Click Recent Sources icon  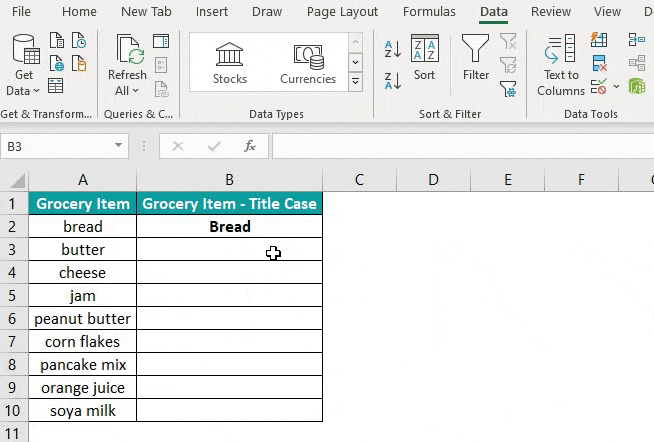tap(79, 41)
